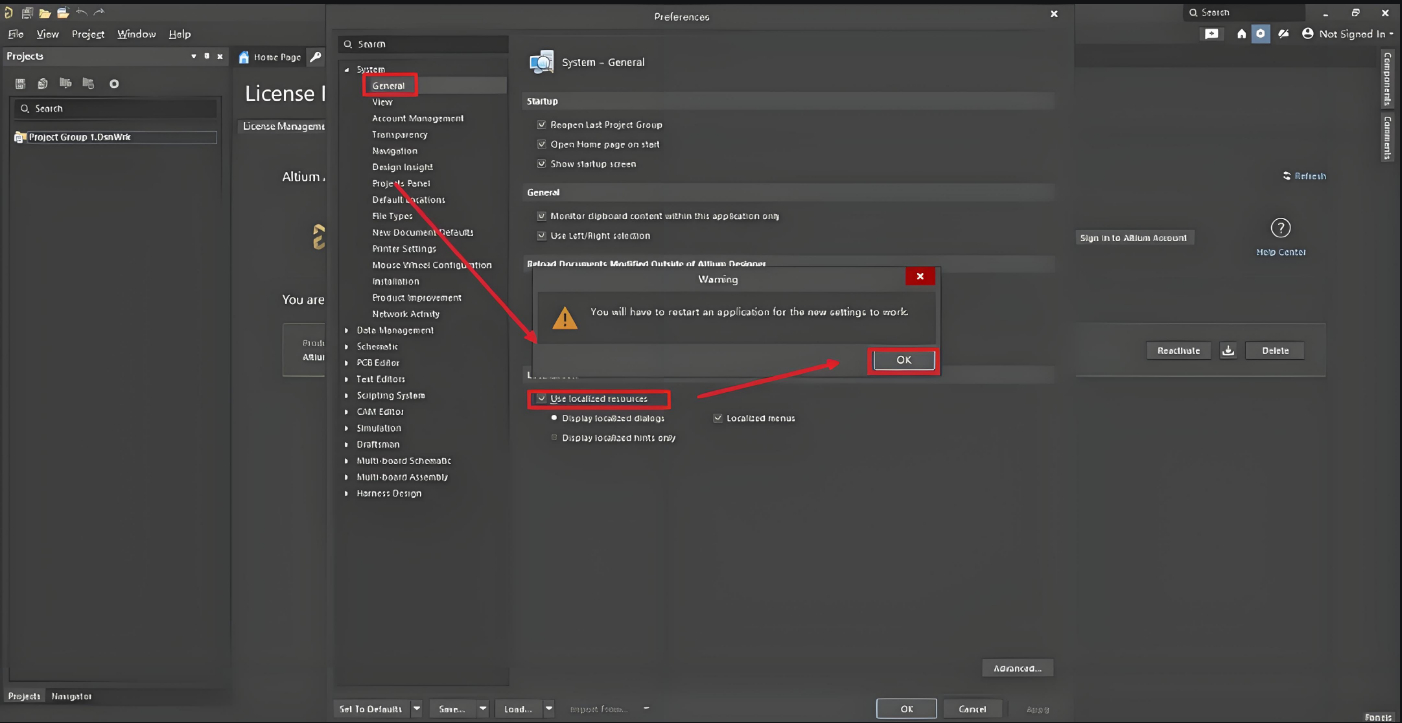Click the compile icon in Projects panel toolbar

43,84
